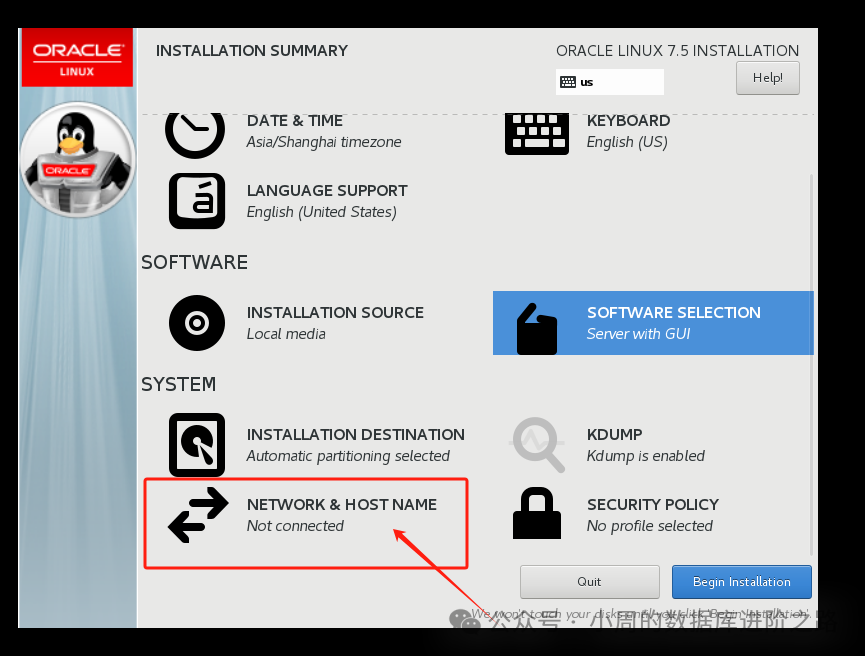Click 'Automatic partitioning selected' text
865x656 pixels.
348,456
